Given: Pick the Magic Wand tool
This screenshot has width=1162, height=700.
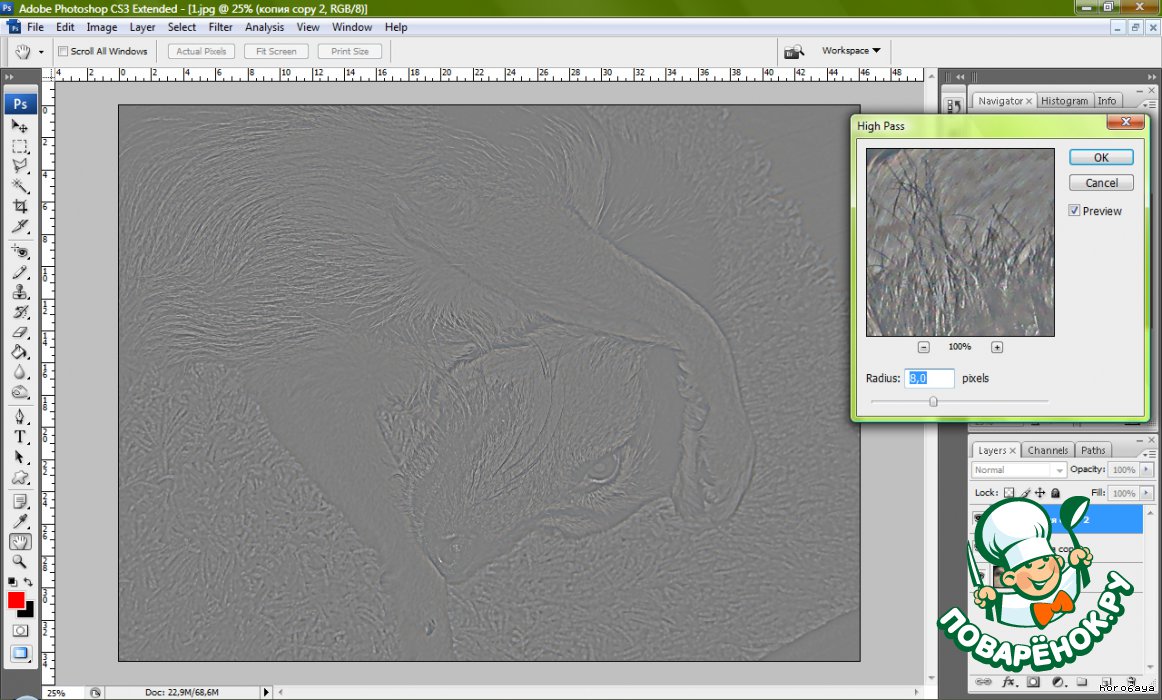Looking at the screenshot, I should 20,186.
